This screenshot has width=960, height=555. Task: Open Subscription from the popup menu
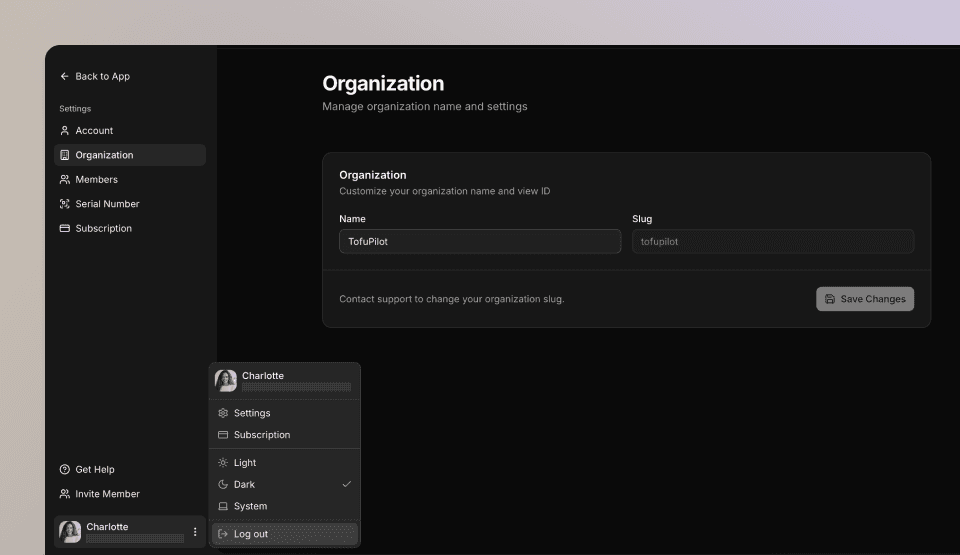[262, 435]
